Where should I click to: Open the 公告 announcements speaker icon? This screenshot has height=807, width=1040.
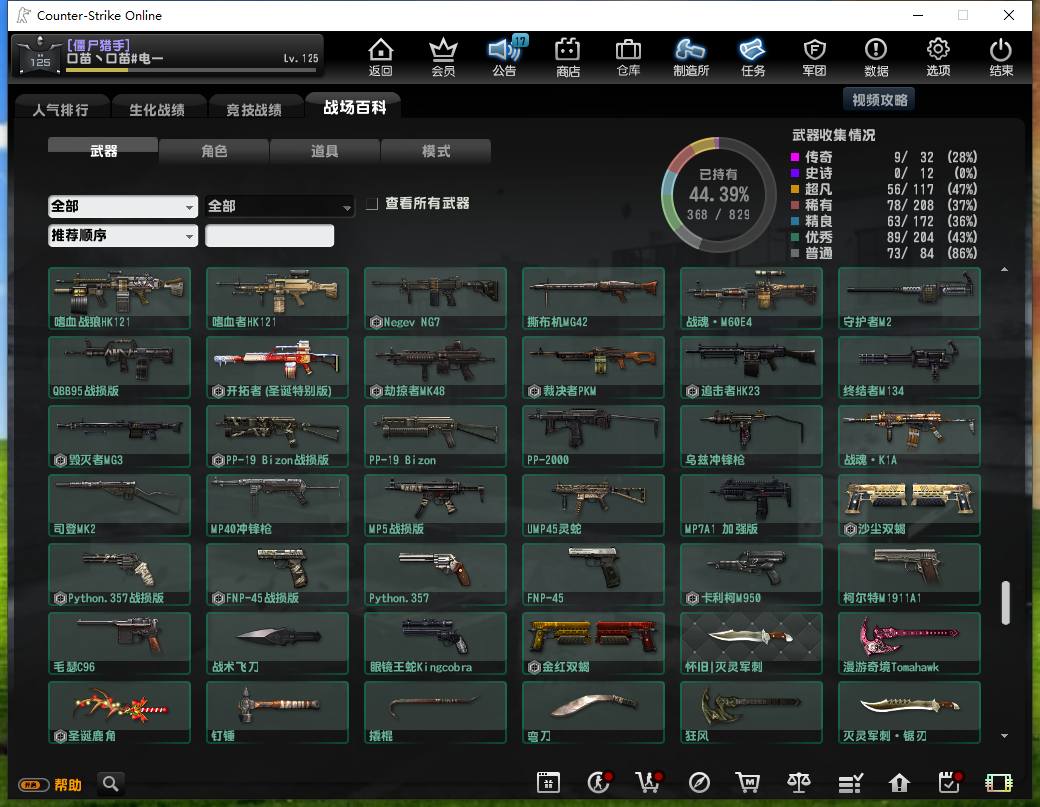pyautogui.click(x=505, y=57)
